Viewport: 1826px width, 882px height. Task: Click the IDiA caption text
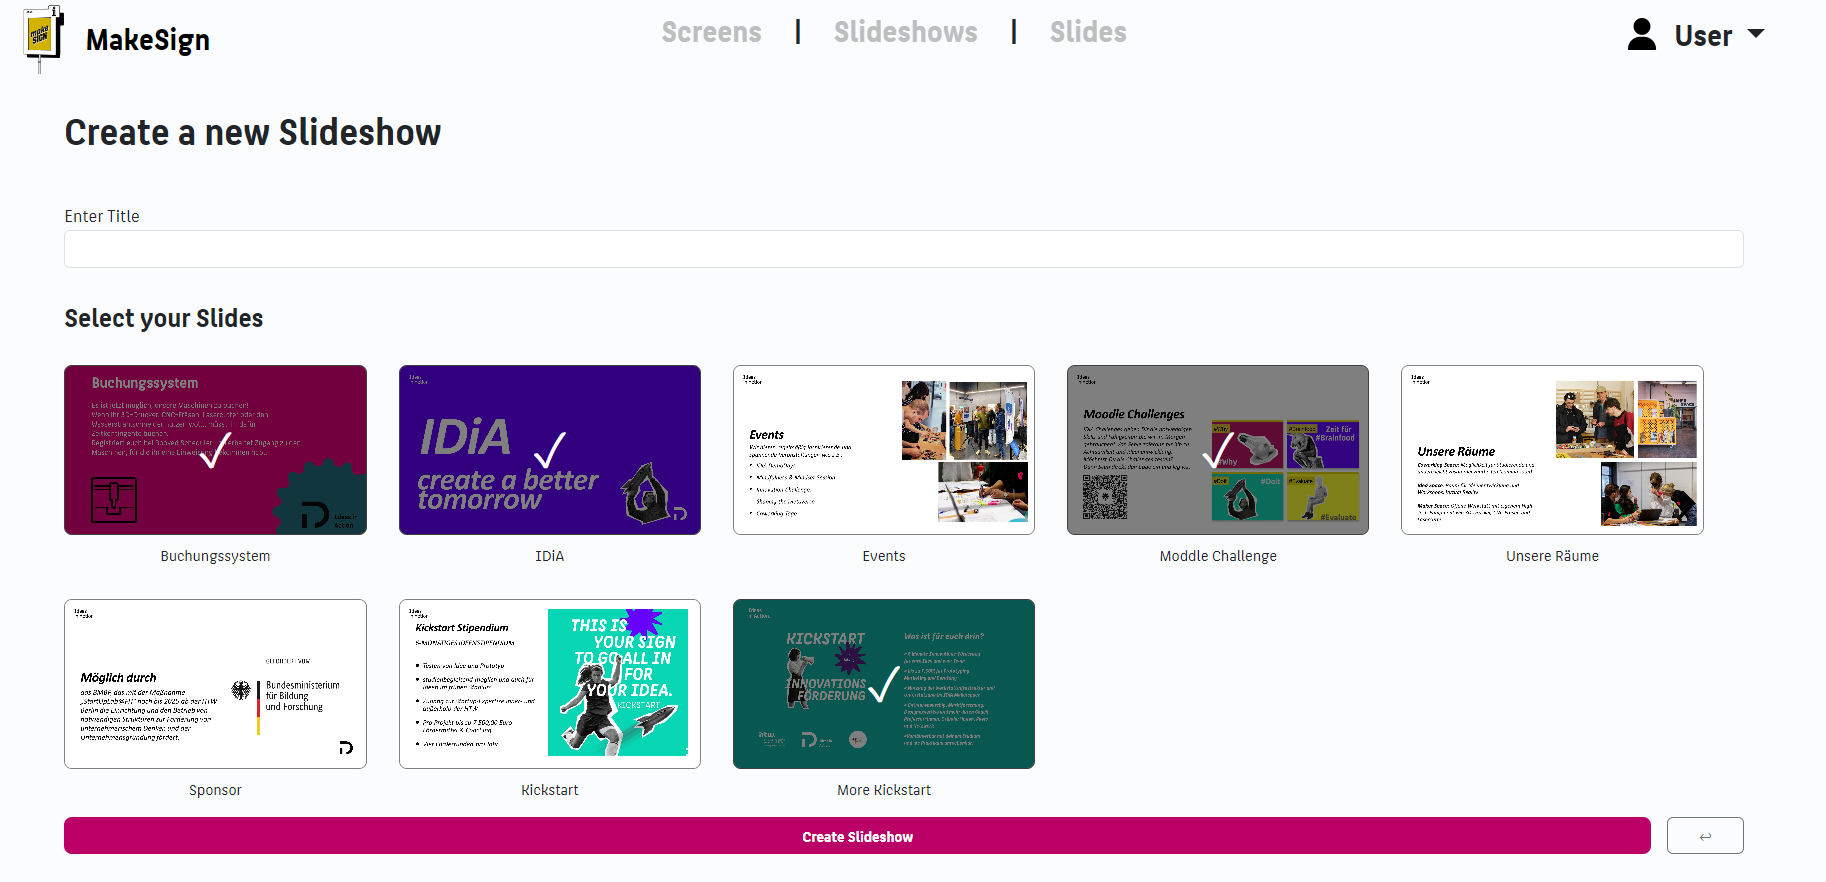pos(549,556)
